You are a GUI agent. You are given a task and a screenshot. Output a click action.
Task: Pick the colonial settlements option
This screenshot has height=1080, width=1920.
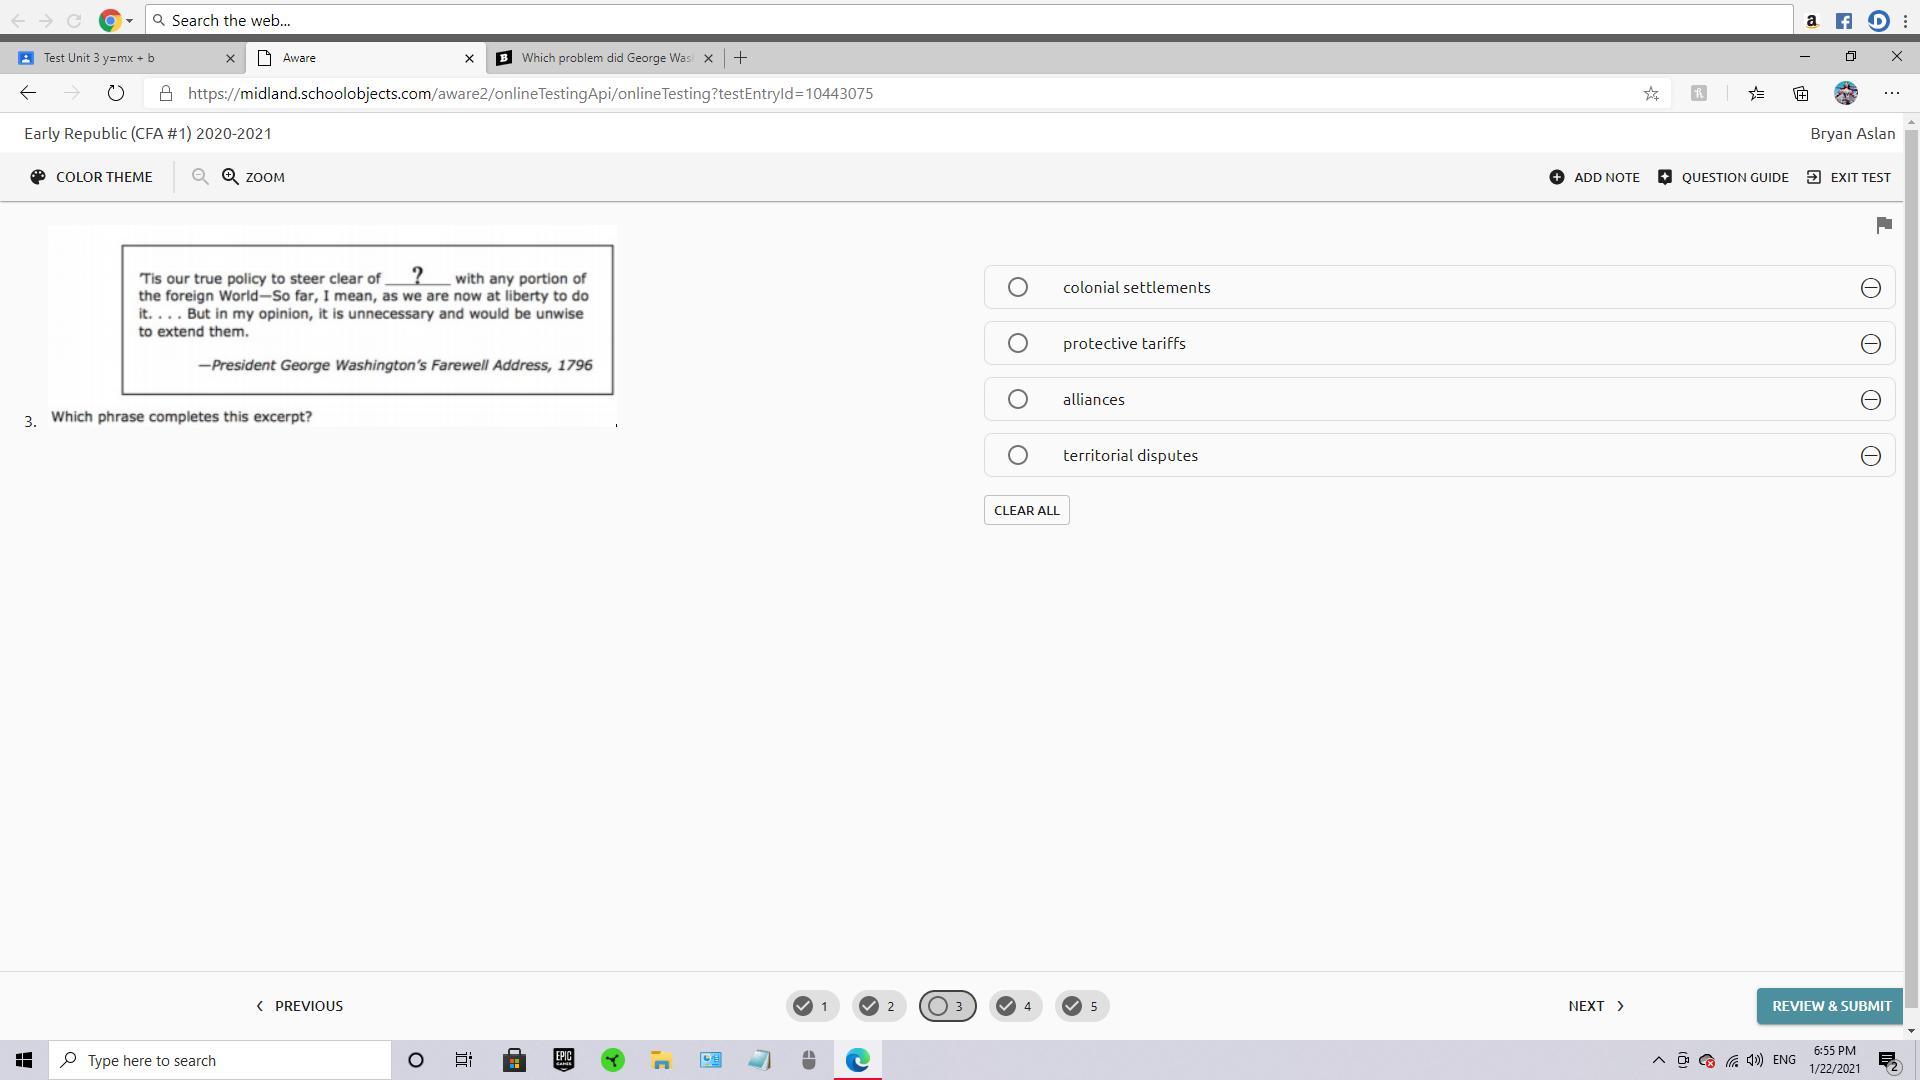pos(1017,287)
